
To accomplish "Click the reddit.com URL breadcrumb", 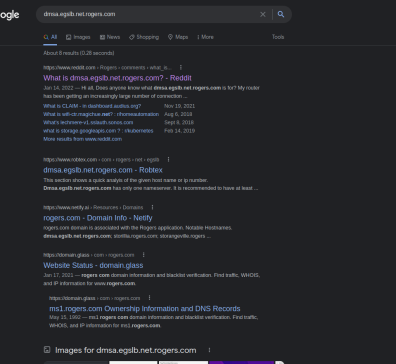I will tap(107, 68).
